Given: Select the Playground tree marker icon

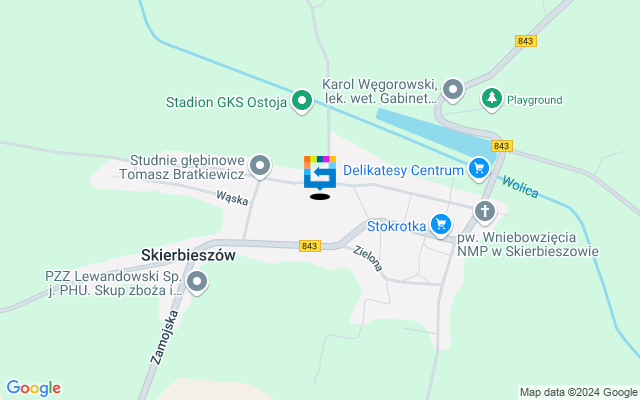Looking at the screenshot, I should pyautogui.click(x=491, y=98).
